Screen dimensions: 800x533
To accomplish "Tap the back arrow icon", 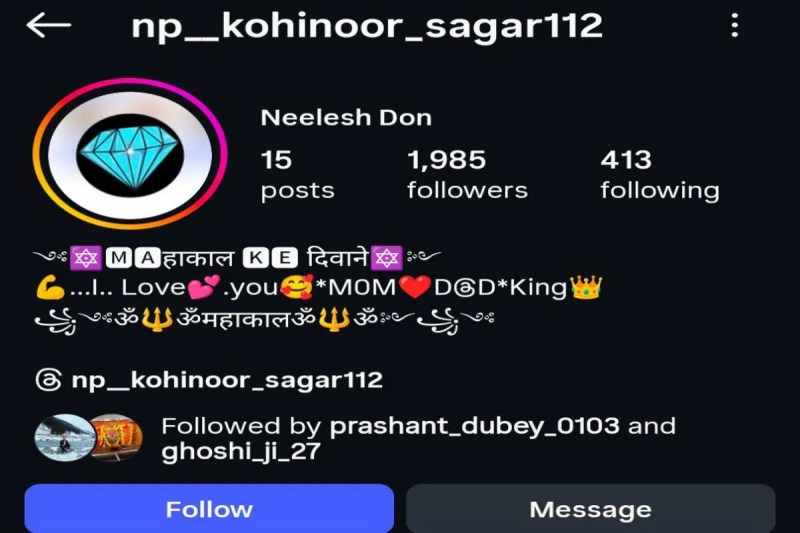I will pos(48,25).
